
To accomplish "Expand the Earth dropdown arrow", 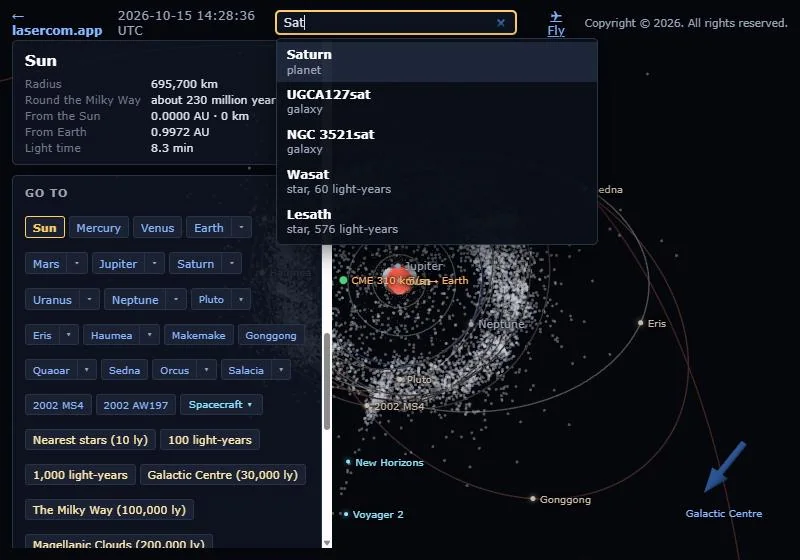I will click(241, 227).
